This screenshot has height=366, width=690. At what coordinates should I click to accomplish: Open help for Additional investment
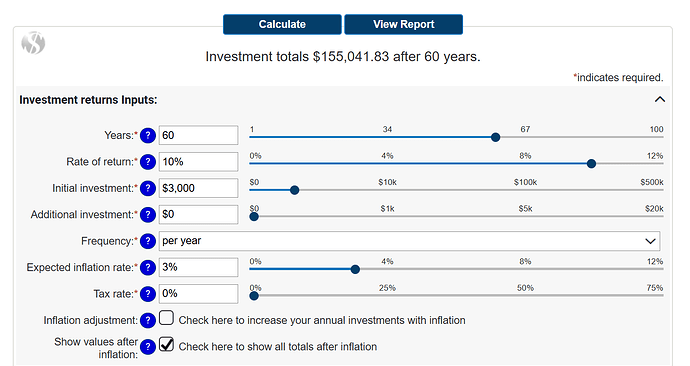click(148, 215)
